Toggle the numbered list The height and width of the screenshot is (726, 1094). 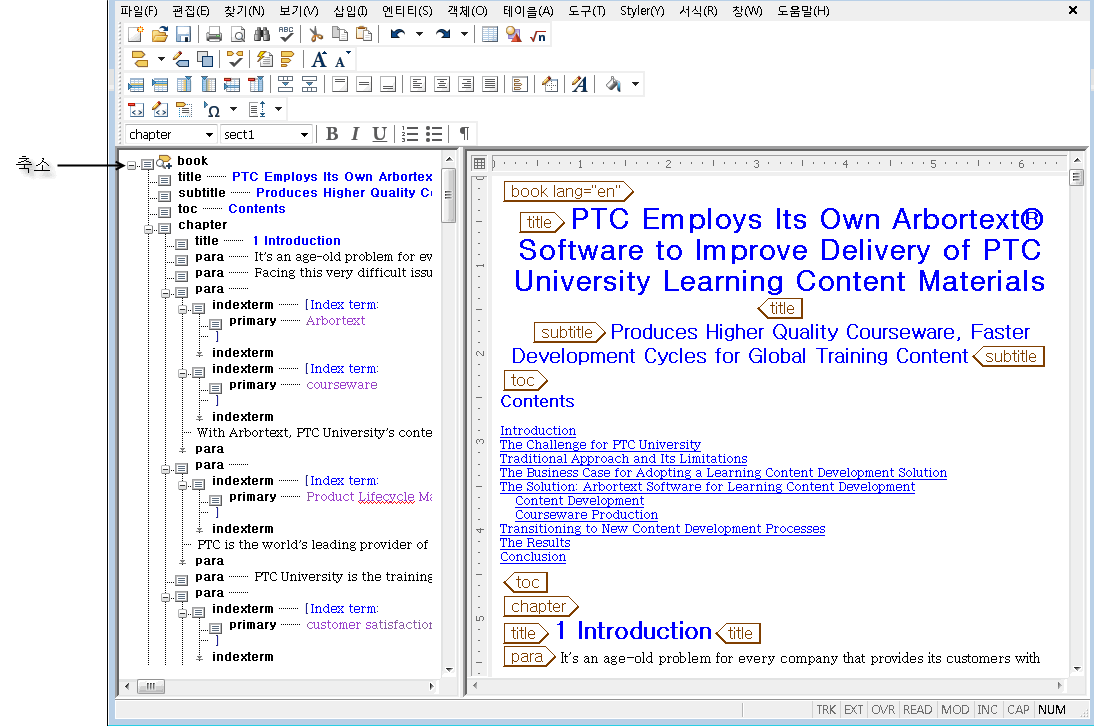click(410, 134)
